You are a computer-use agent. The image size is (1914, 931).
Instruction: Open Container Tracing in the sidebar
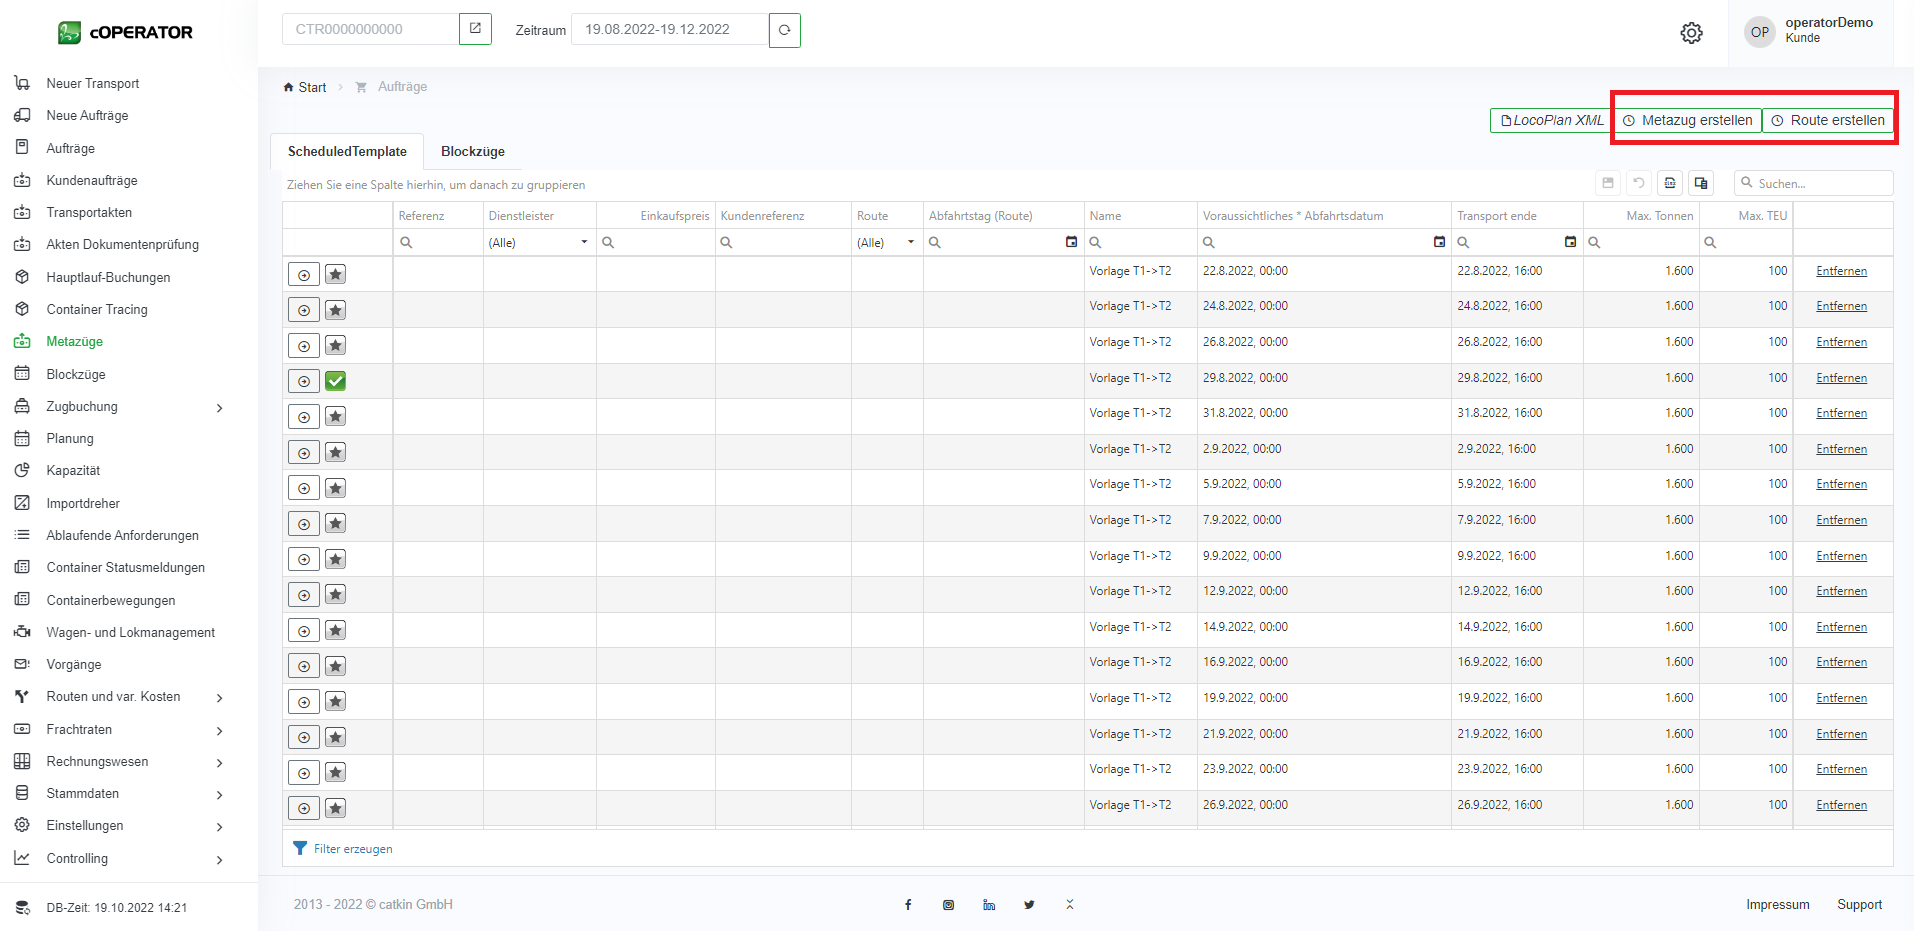[96, 309]
